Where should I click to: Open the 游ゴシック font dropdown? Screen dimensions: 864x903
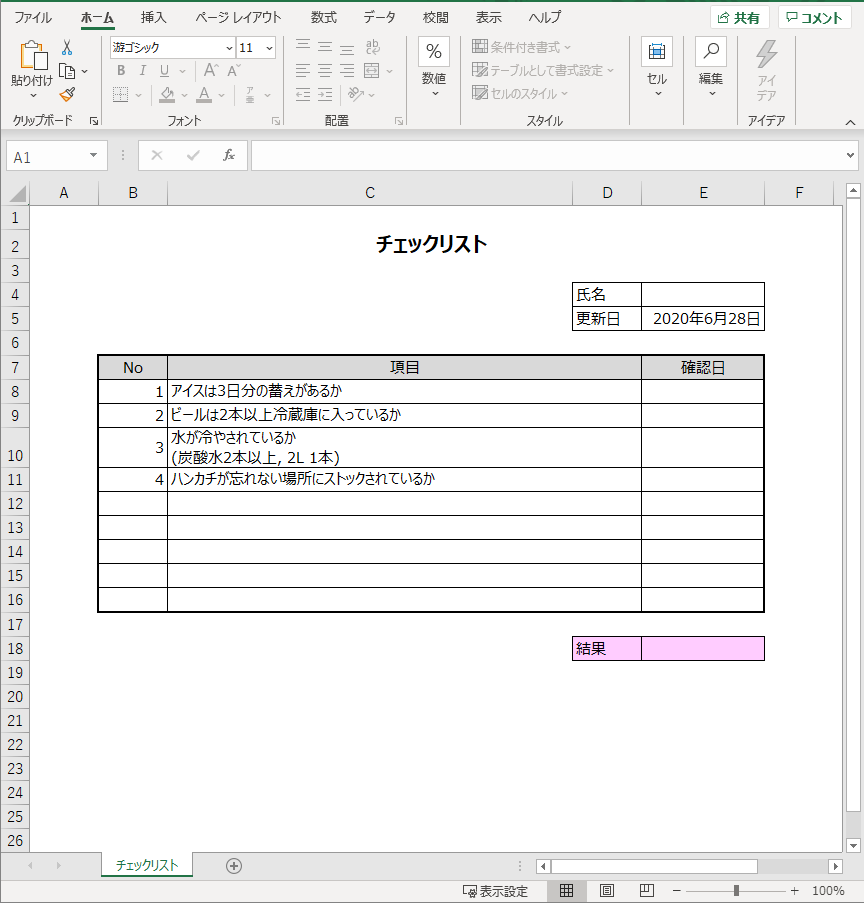pyautogui.click(x=227, y=47)
